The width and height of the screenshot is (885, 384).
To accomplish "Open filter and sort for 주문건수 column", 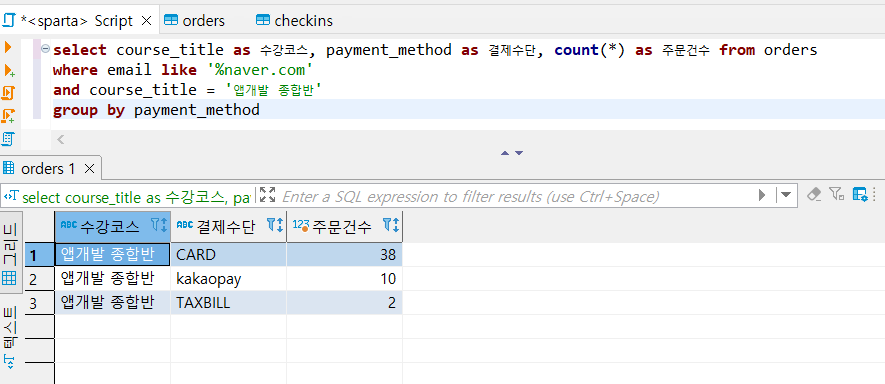I will click(x=391, y=226).
